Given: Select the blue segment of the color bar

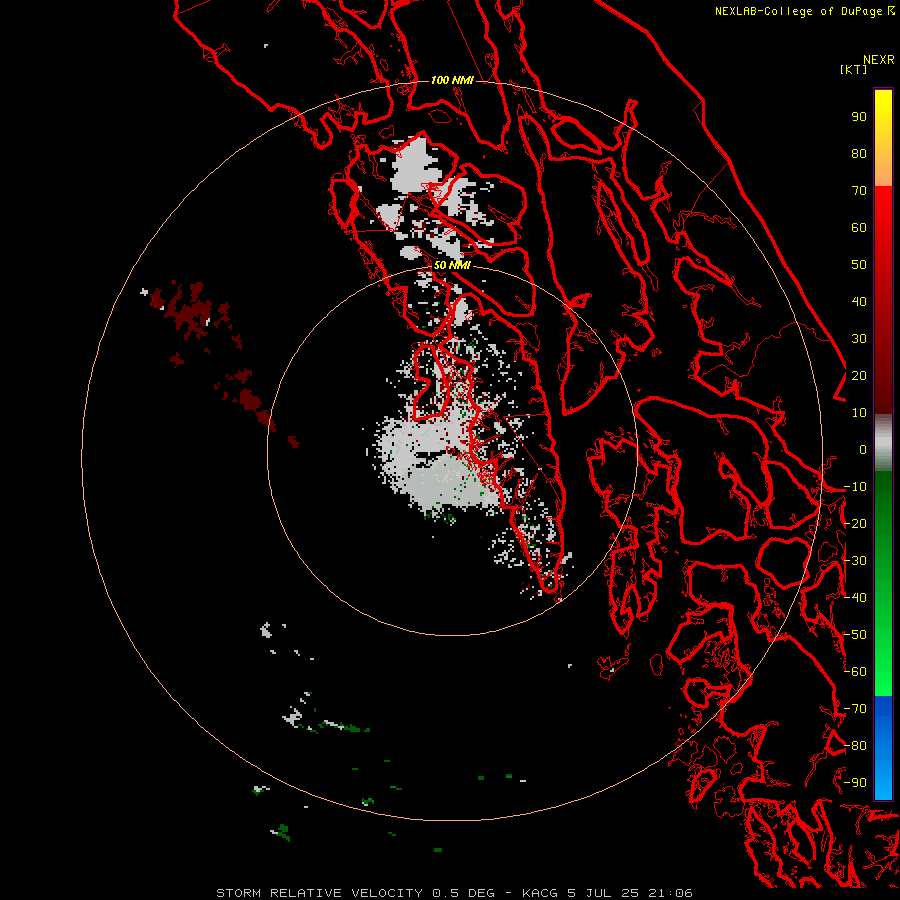Looking at the screenshot, I should click(883, 747).
